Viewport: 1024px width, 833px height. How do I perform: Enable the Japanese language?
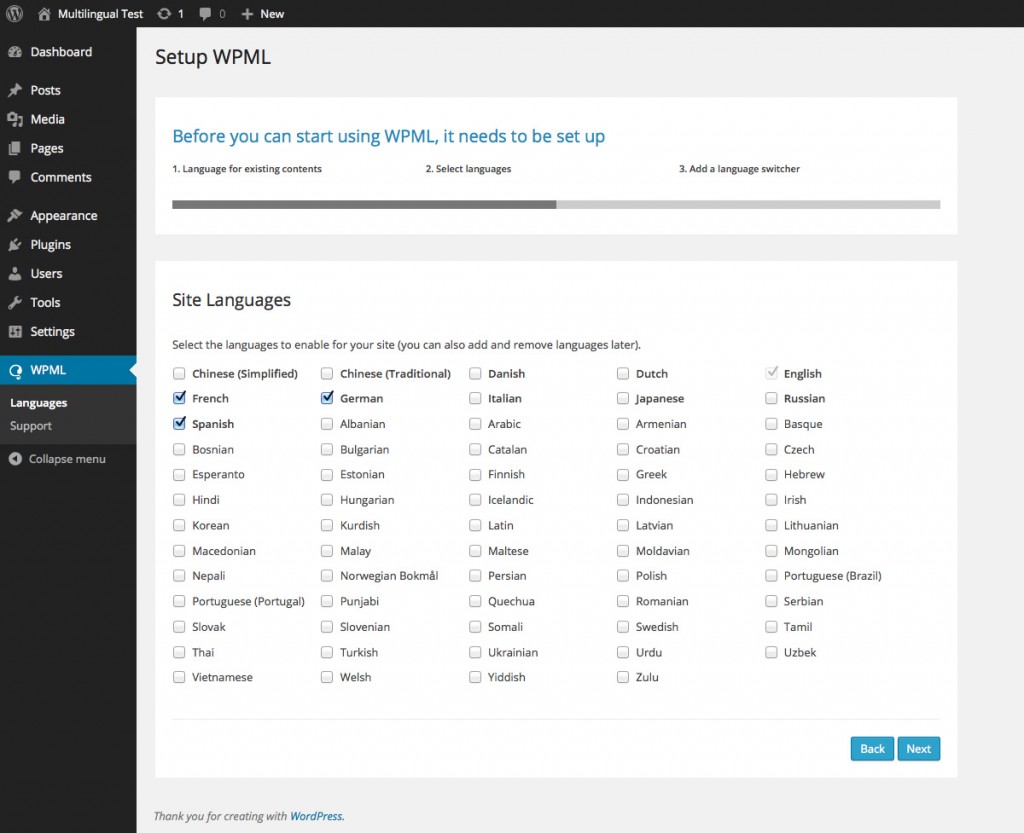coord(623,398)
